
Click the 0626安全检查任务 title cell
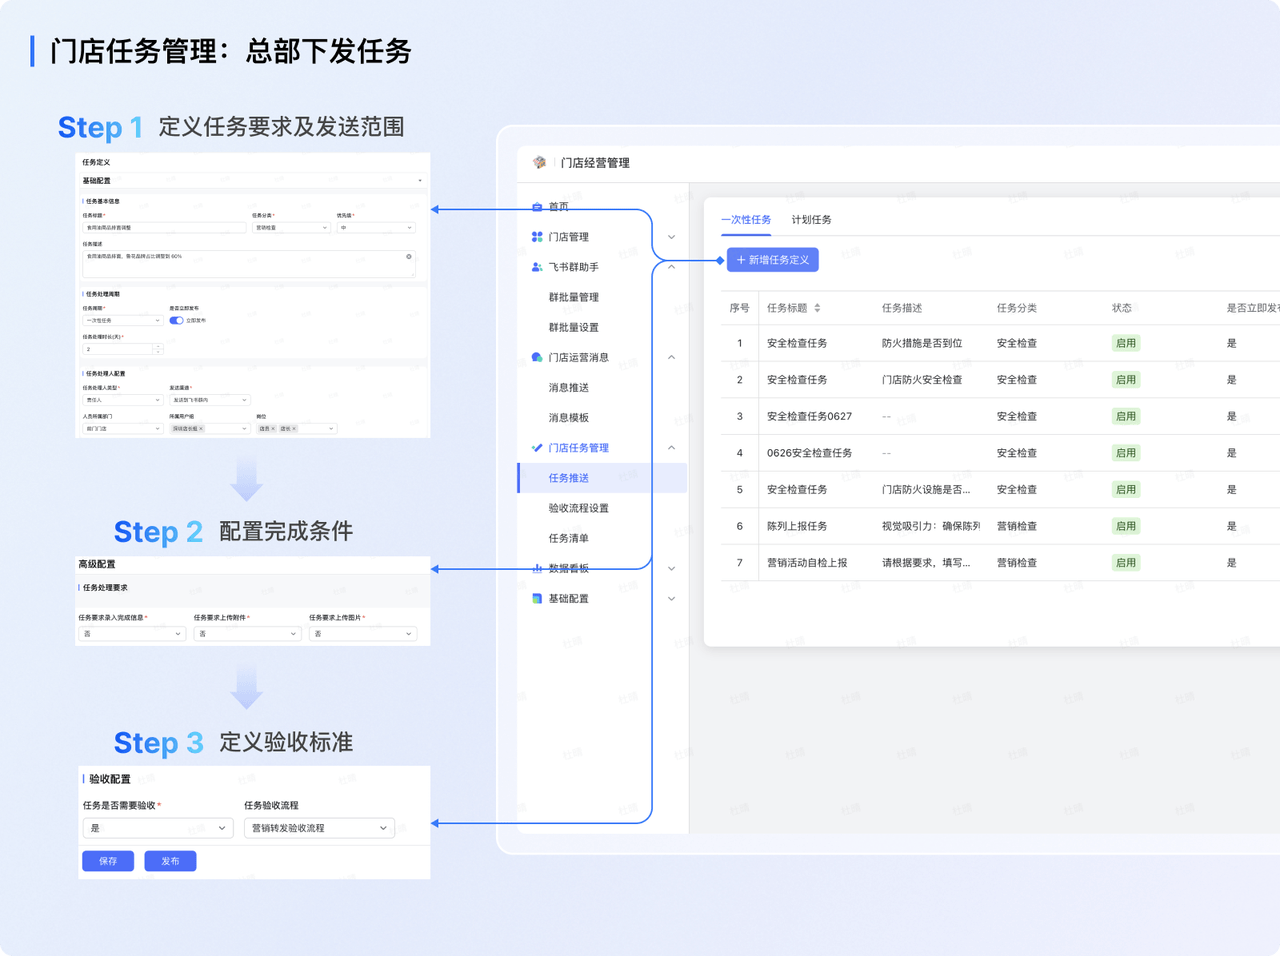click(809, 453)
